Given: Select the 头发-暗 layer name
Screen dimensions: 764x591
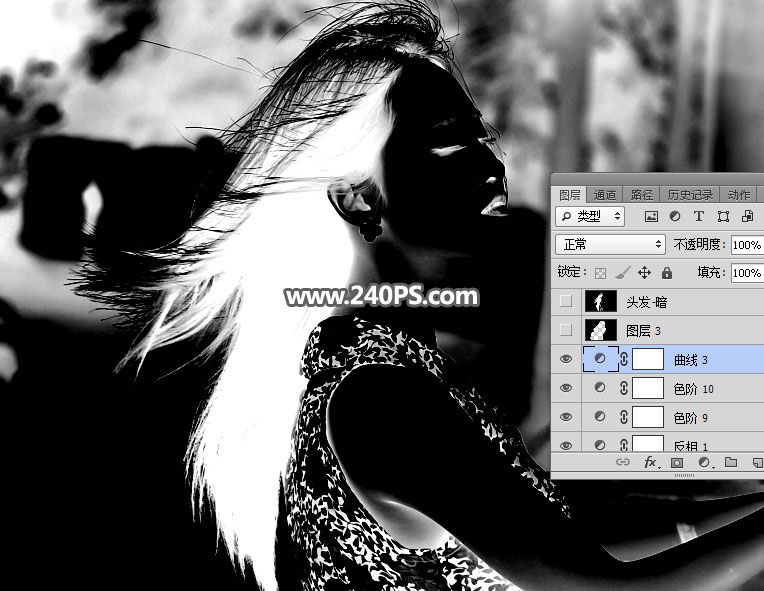Looking at the screenshot, I should pyautogui.click(x=647, y=303).
